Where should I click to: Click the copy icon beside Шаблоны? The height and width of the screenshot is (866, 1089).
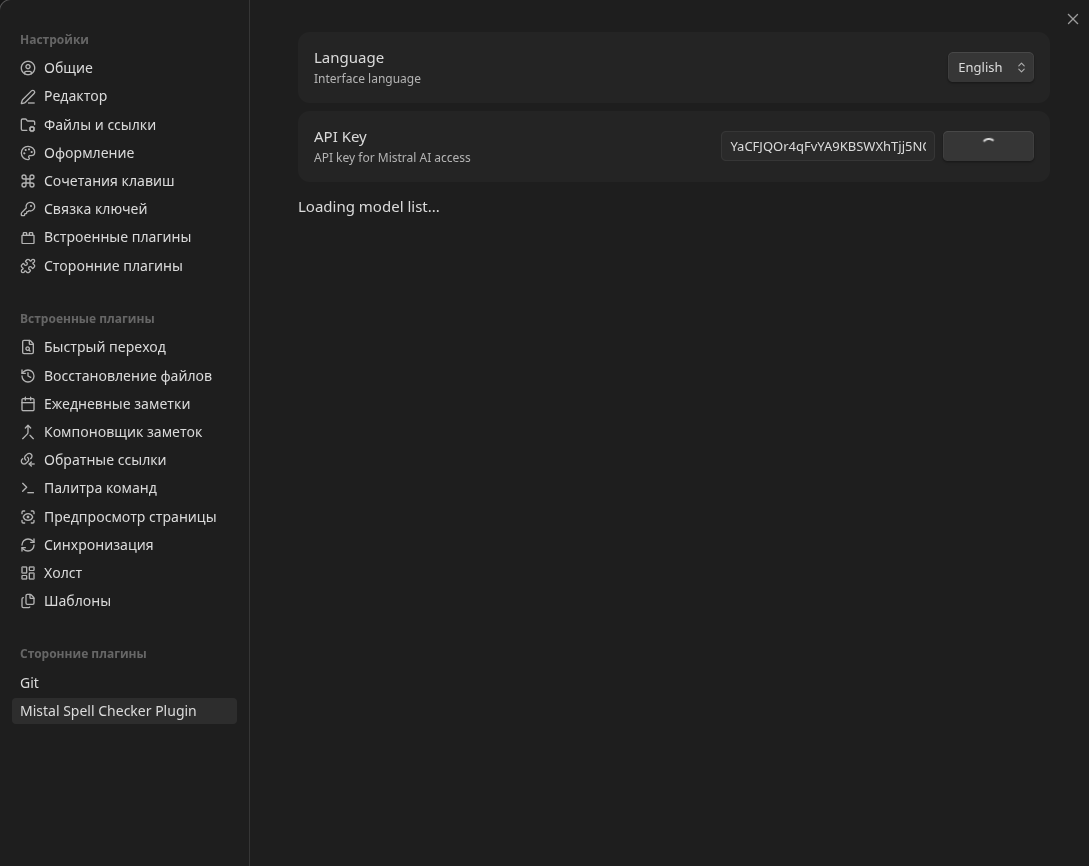pyautogui.click(x=28, y=601)
